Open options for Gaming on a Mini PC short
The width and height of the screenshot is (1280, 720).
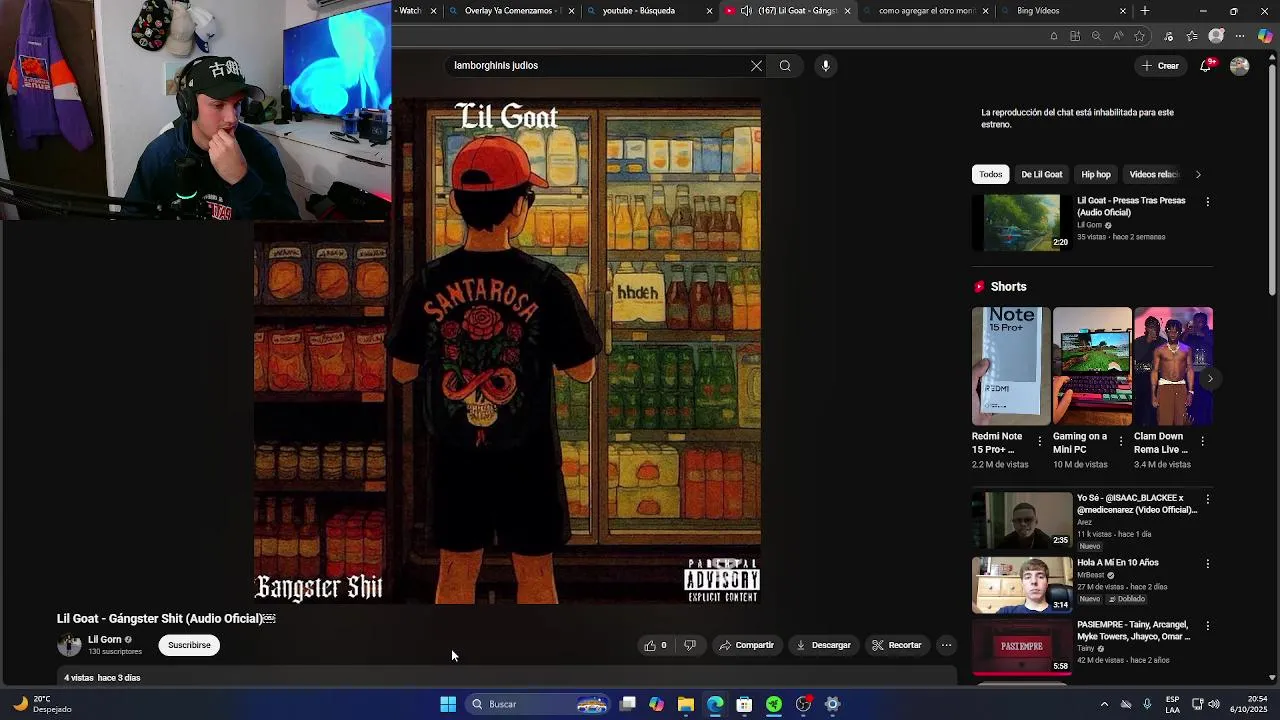pyautogui.click(x=1121, y=441)
